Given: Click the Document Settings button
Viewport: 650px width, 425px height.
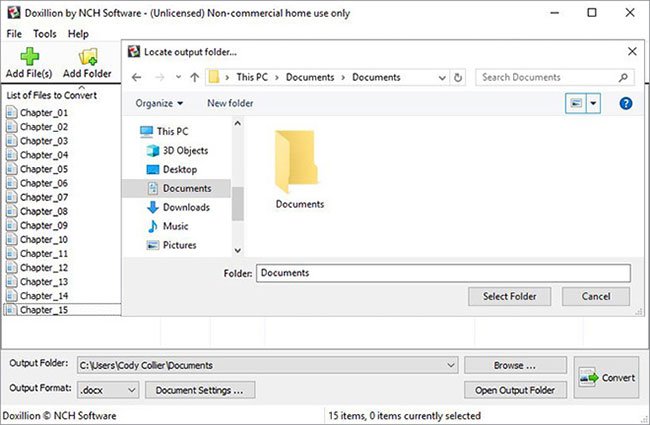Looking at the screenshot, I should tap(200, 390).
